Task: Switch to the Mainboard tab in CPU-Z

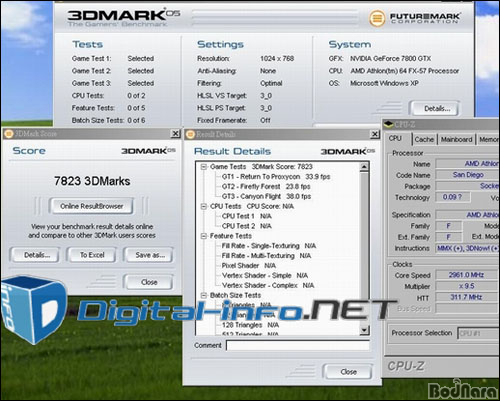Action: click(456, 139)
